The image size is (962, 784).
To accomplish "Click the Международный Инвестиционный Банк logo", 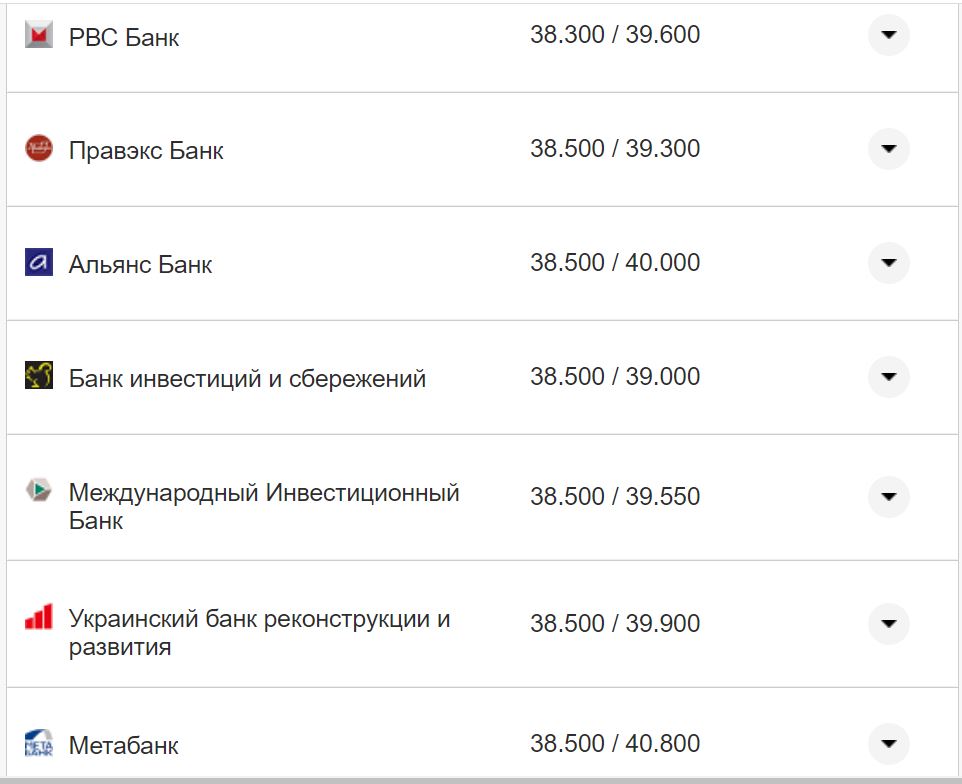I will pyautogui.click(x=40, y=489).
